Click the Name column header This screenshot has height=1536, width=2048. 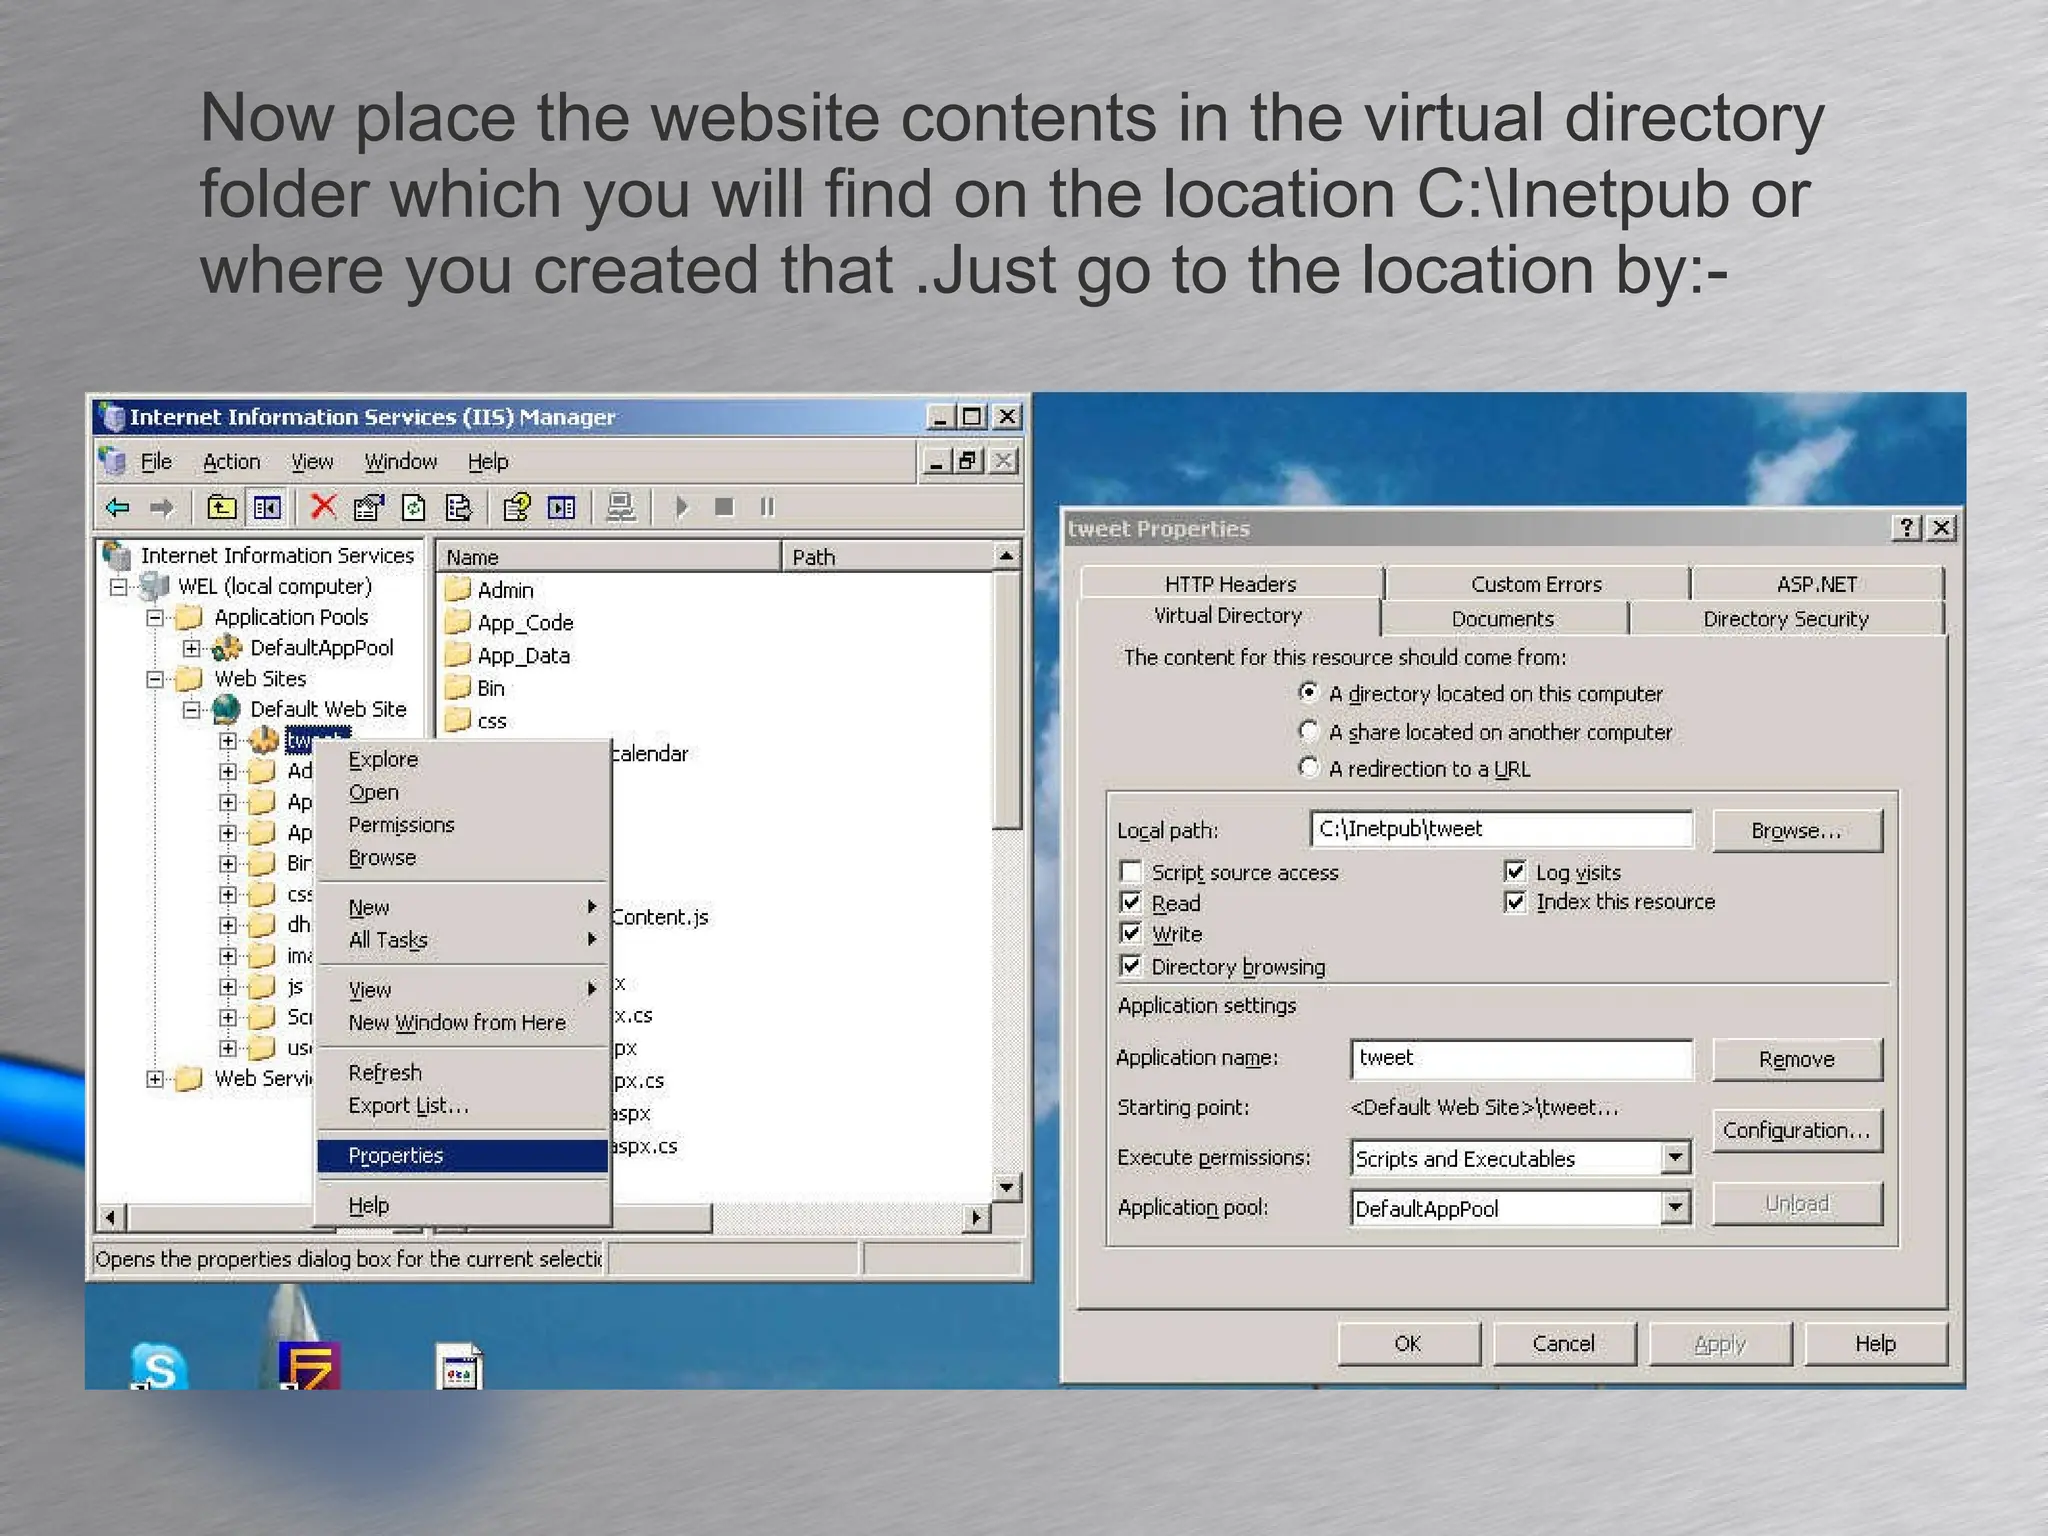[609, 557]
